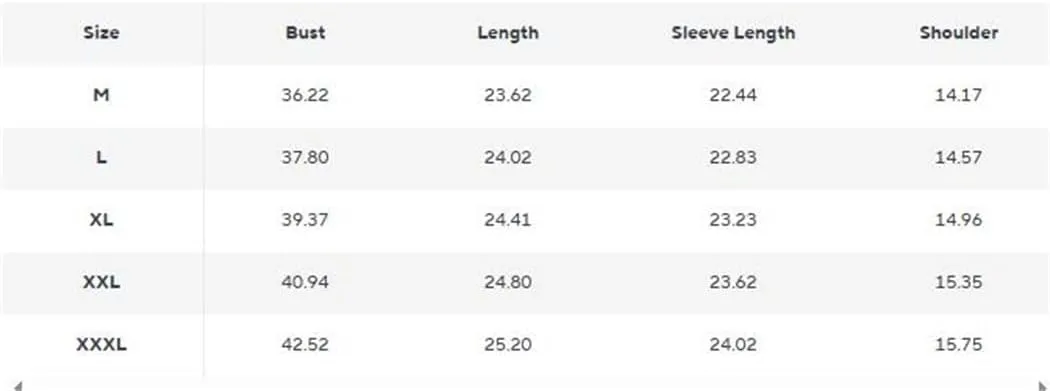The image size is (1050, 391).
Task: Select the length value 25.20
Action: click(x=508, y=345)
